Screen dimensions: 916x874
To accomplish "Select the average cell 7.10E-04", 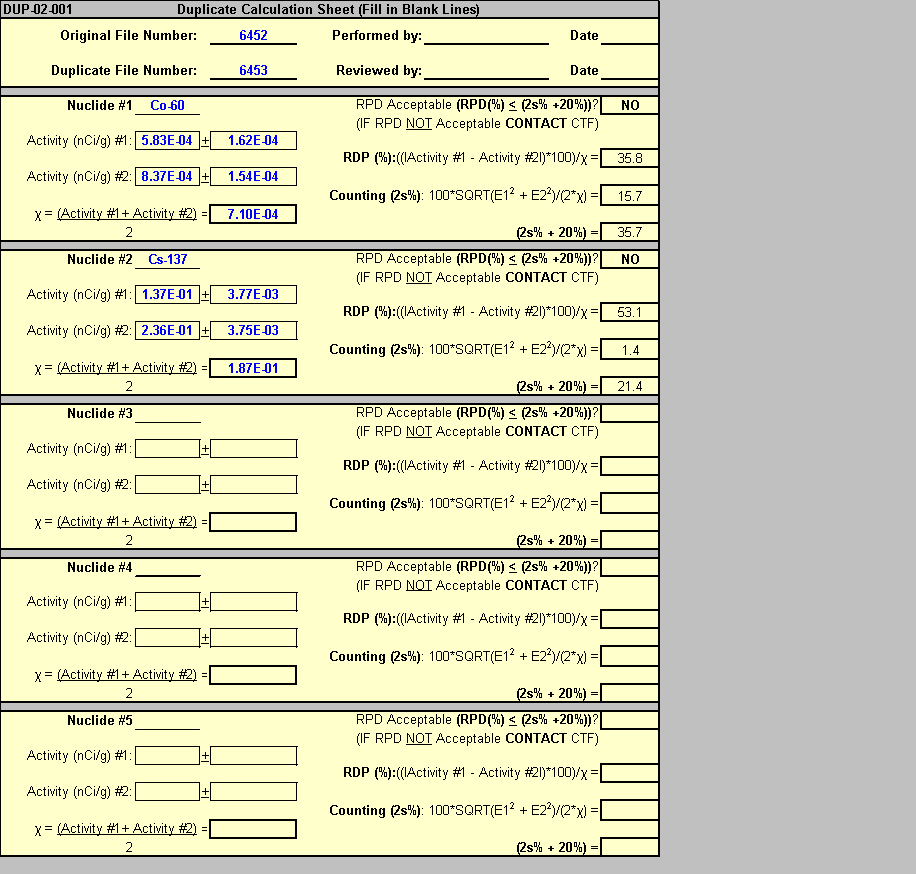I will click(253, 214).
